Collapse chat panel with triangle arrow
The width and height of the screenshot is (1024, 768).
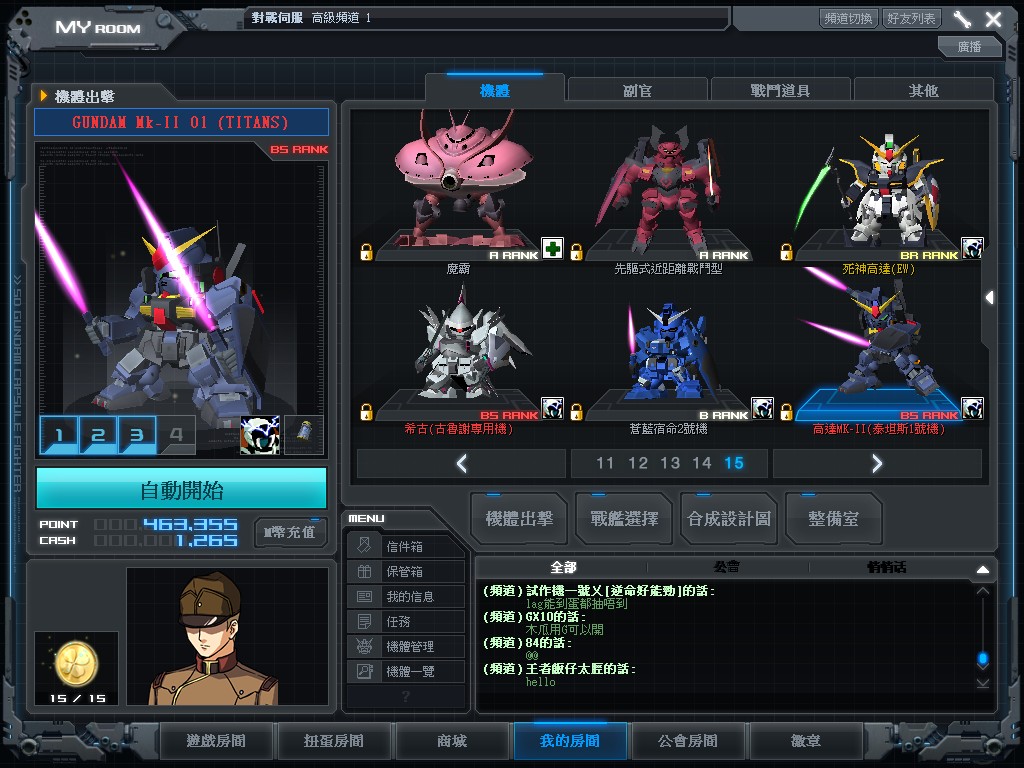tap(983, 569)
